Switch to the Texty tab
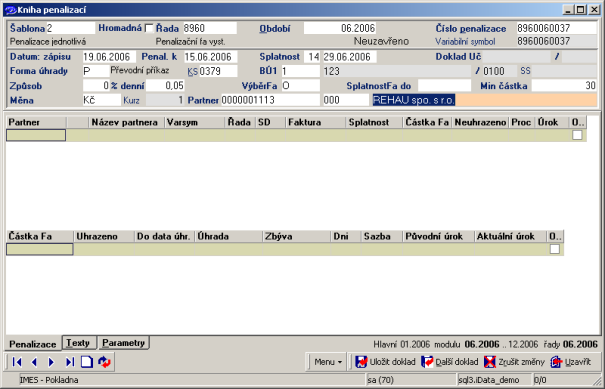 (x=78, y=343)
